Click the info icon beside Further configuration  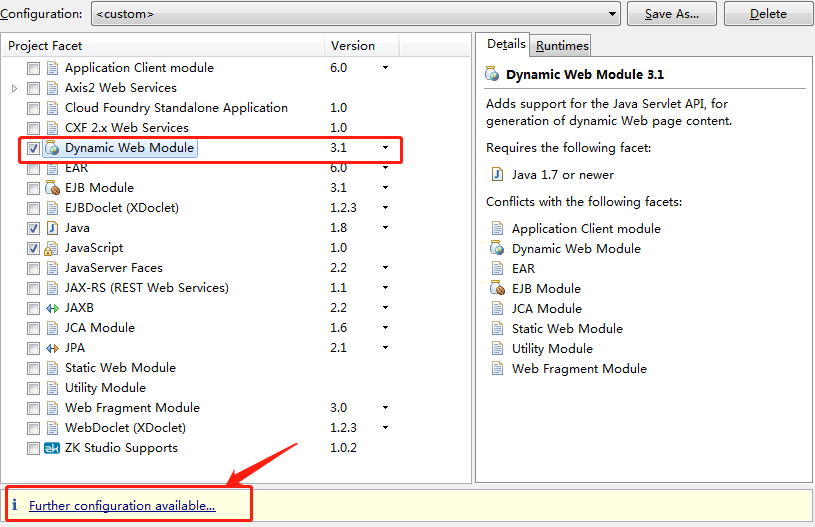pos(15,505)
